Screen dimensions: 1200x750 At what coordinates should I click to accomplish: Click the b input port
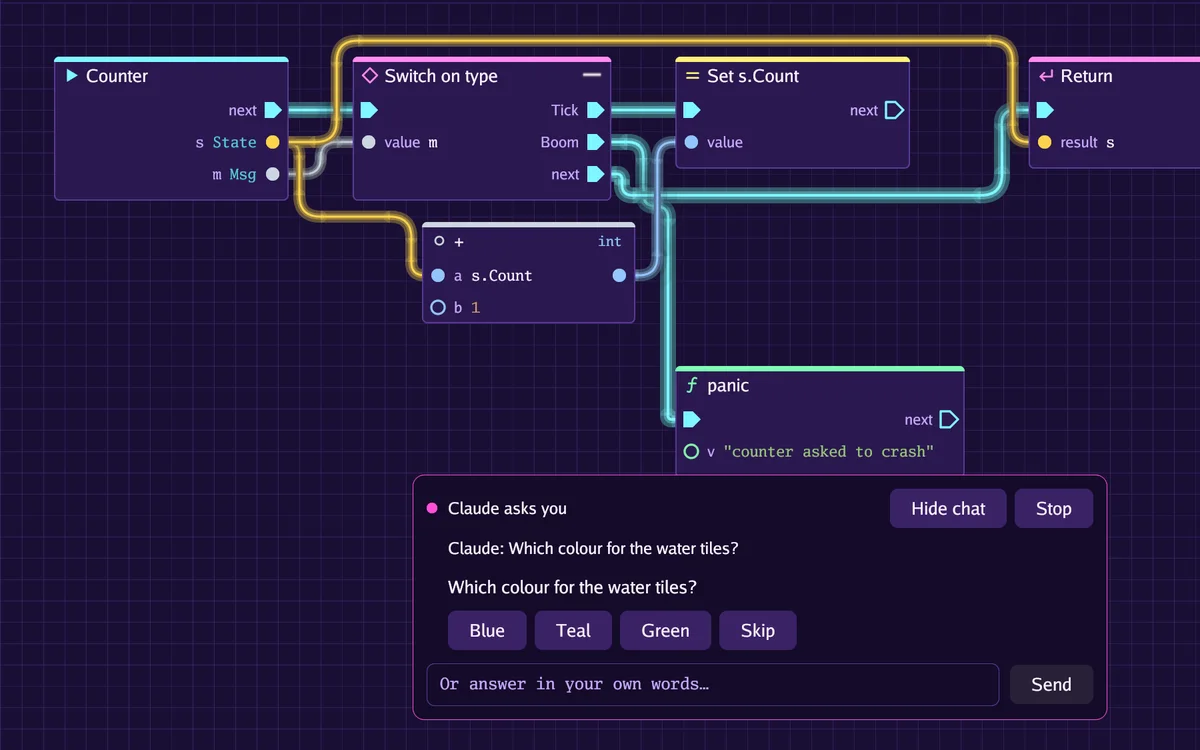438,307
